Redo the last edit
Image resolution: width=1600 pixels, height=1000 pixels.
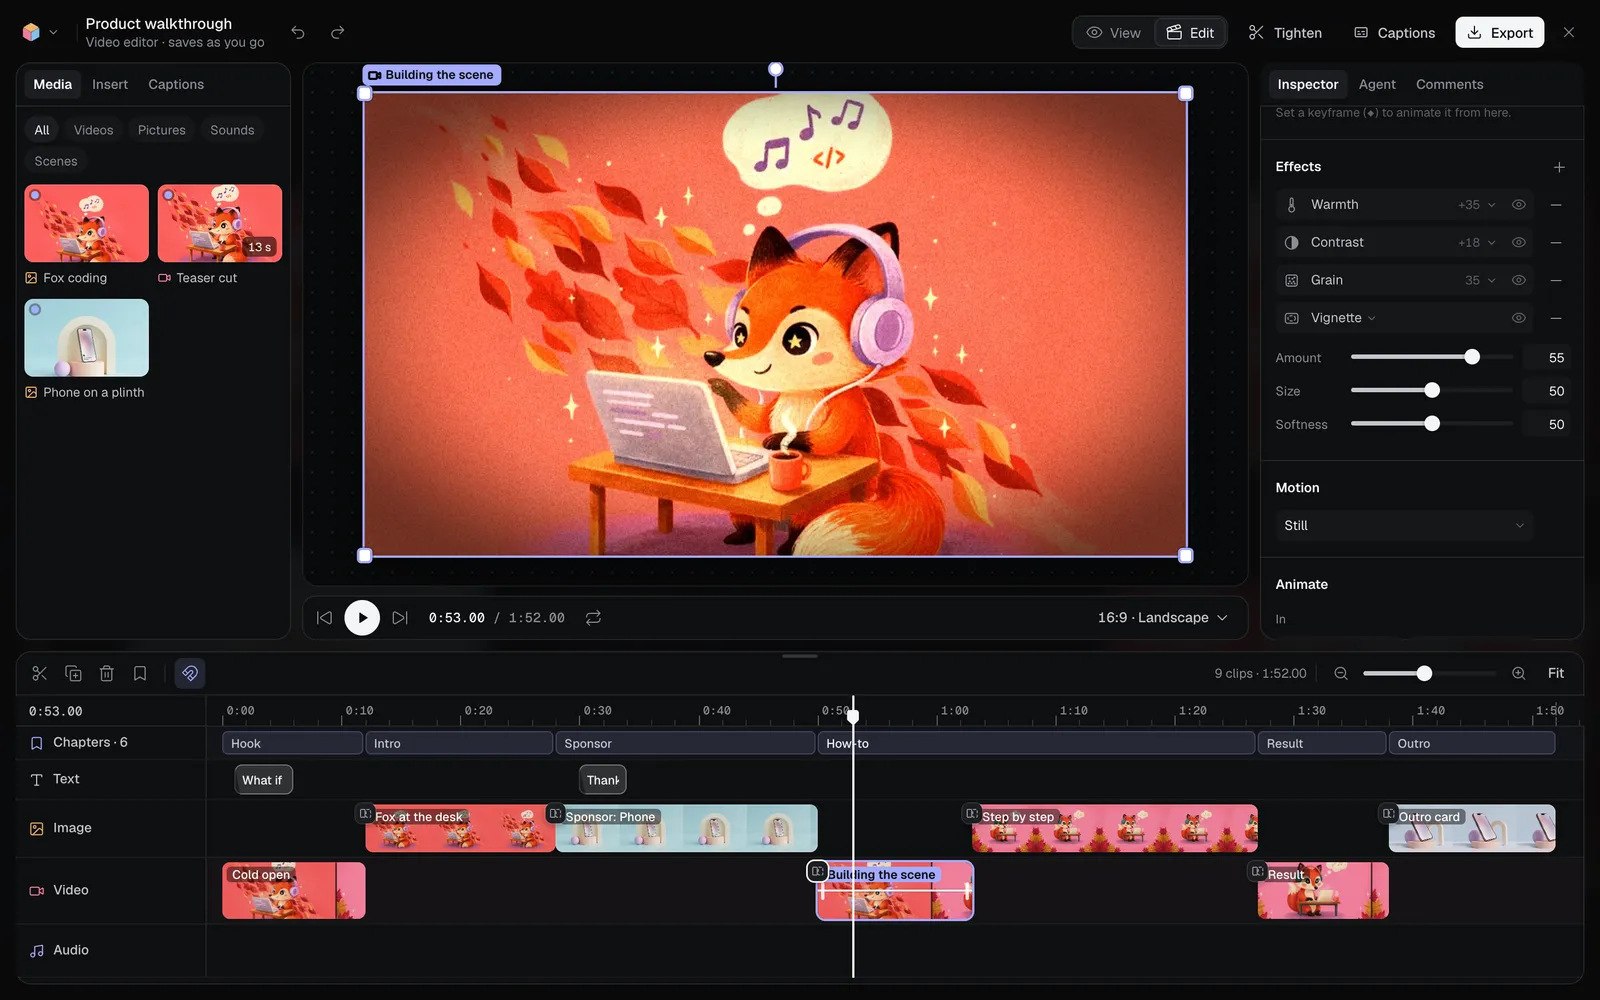(x=338, y=33)
